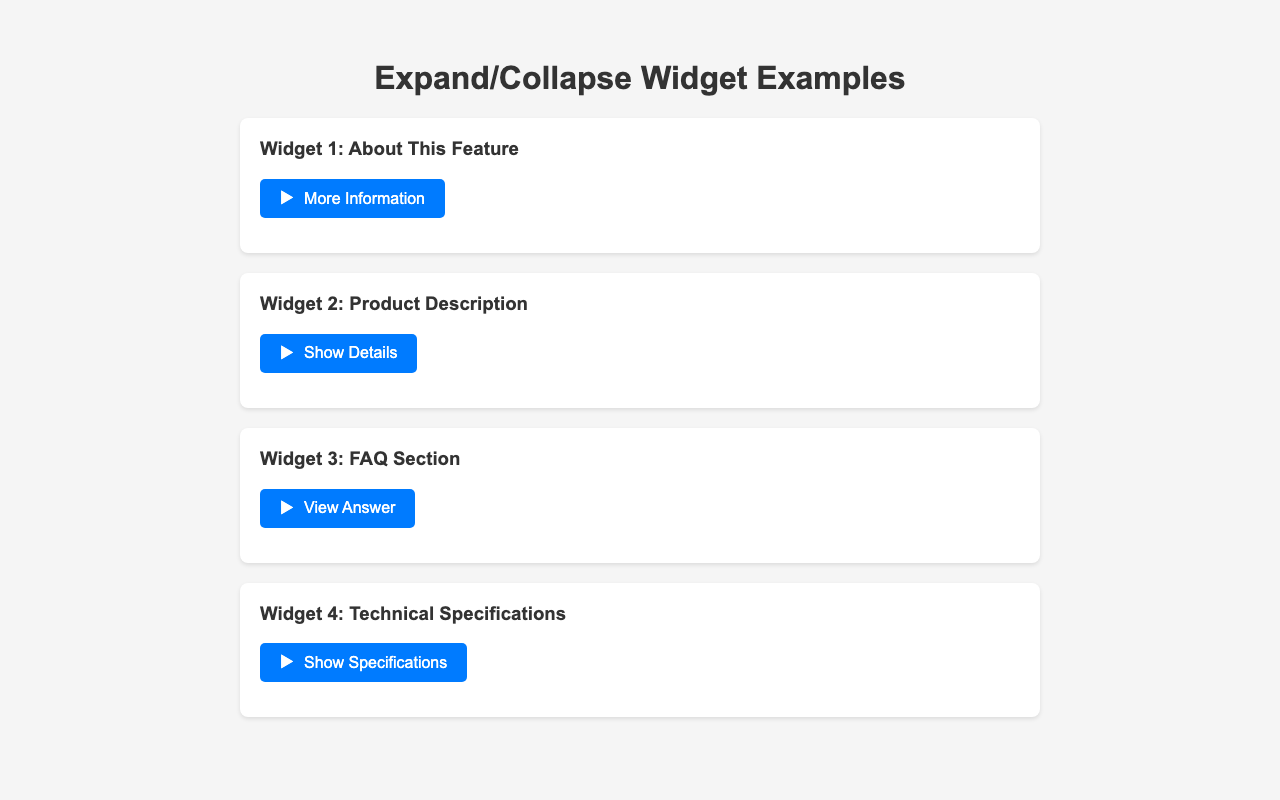Click the Widget 2: Product Description heading

tap(394, 304)
